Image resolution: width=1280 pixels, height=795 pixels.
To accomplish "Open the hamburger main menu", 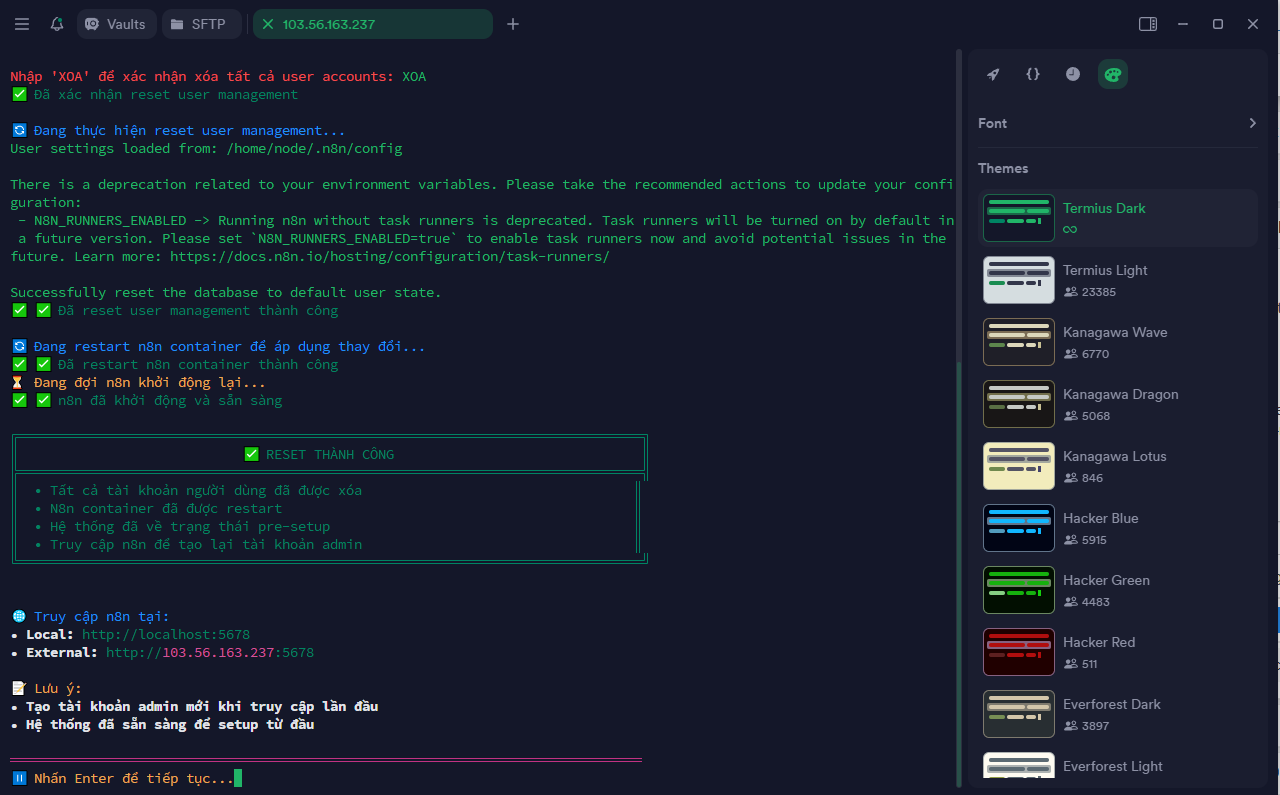I will click(22, 24).
